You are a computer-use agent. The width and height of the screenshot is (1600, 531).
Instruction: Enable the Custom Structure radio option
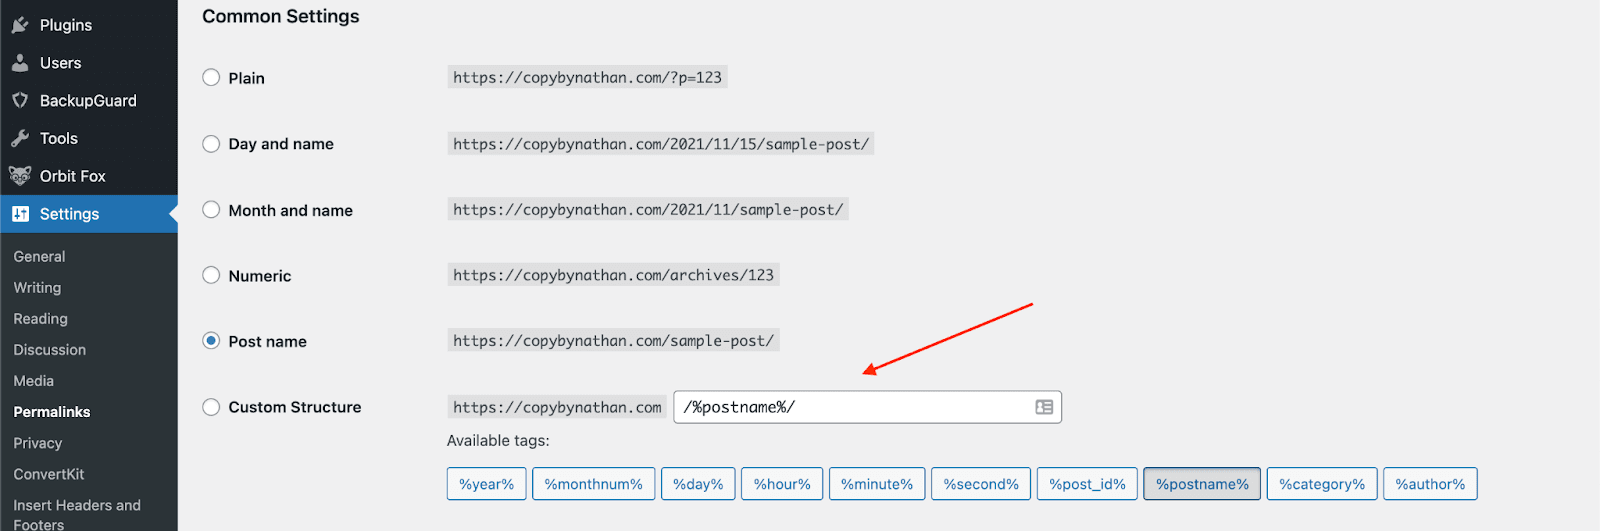click(211, 407)
